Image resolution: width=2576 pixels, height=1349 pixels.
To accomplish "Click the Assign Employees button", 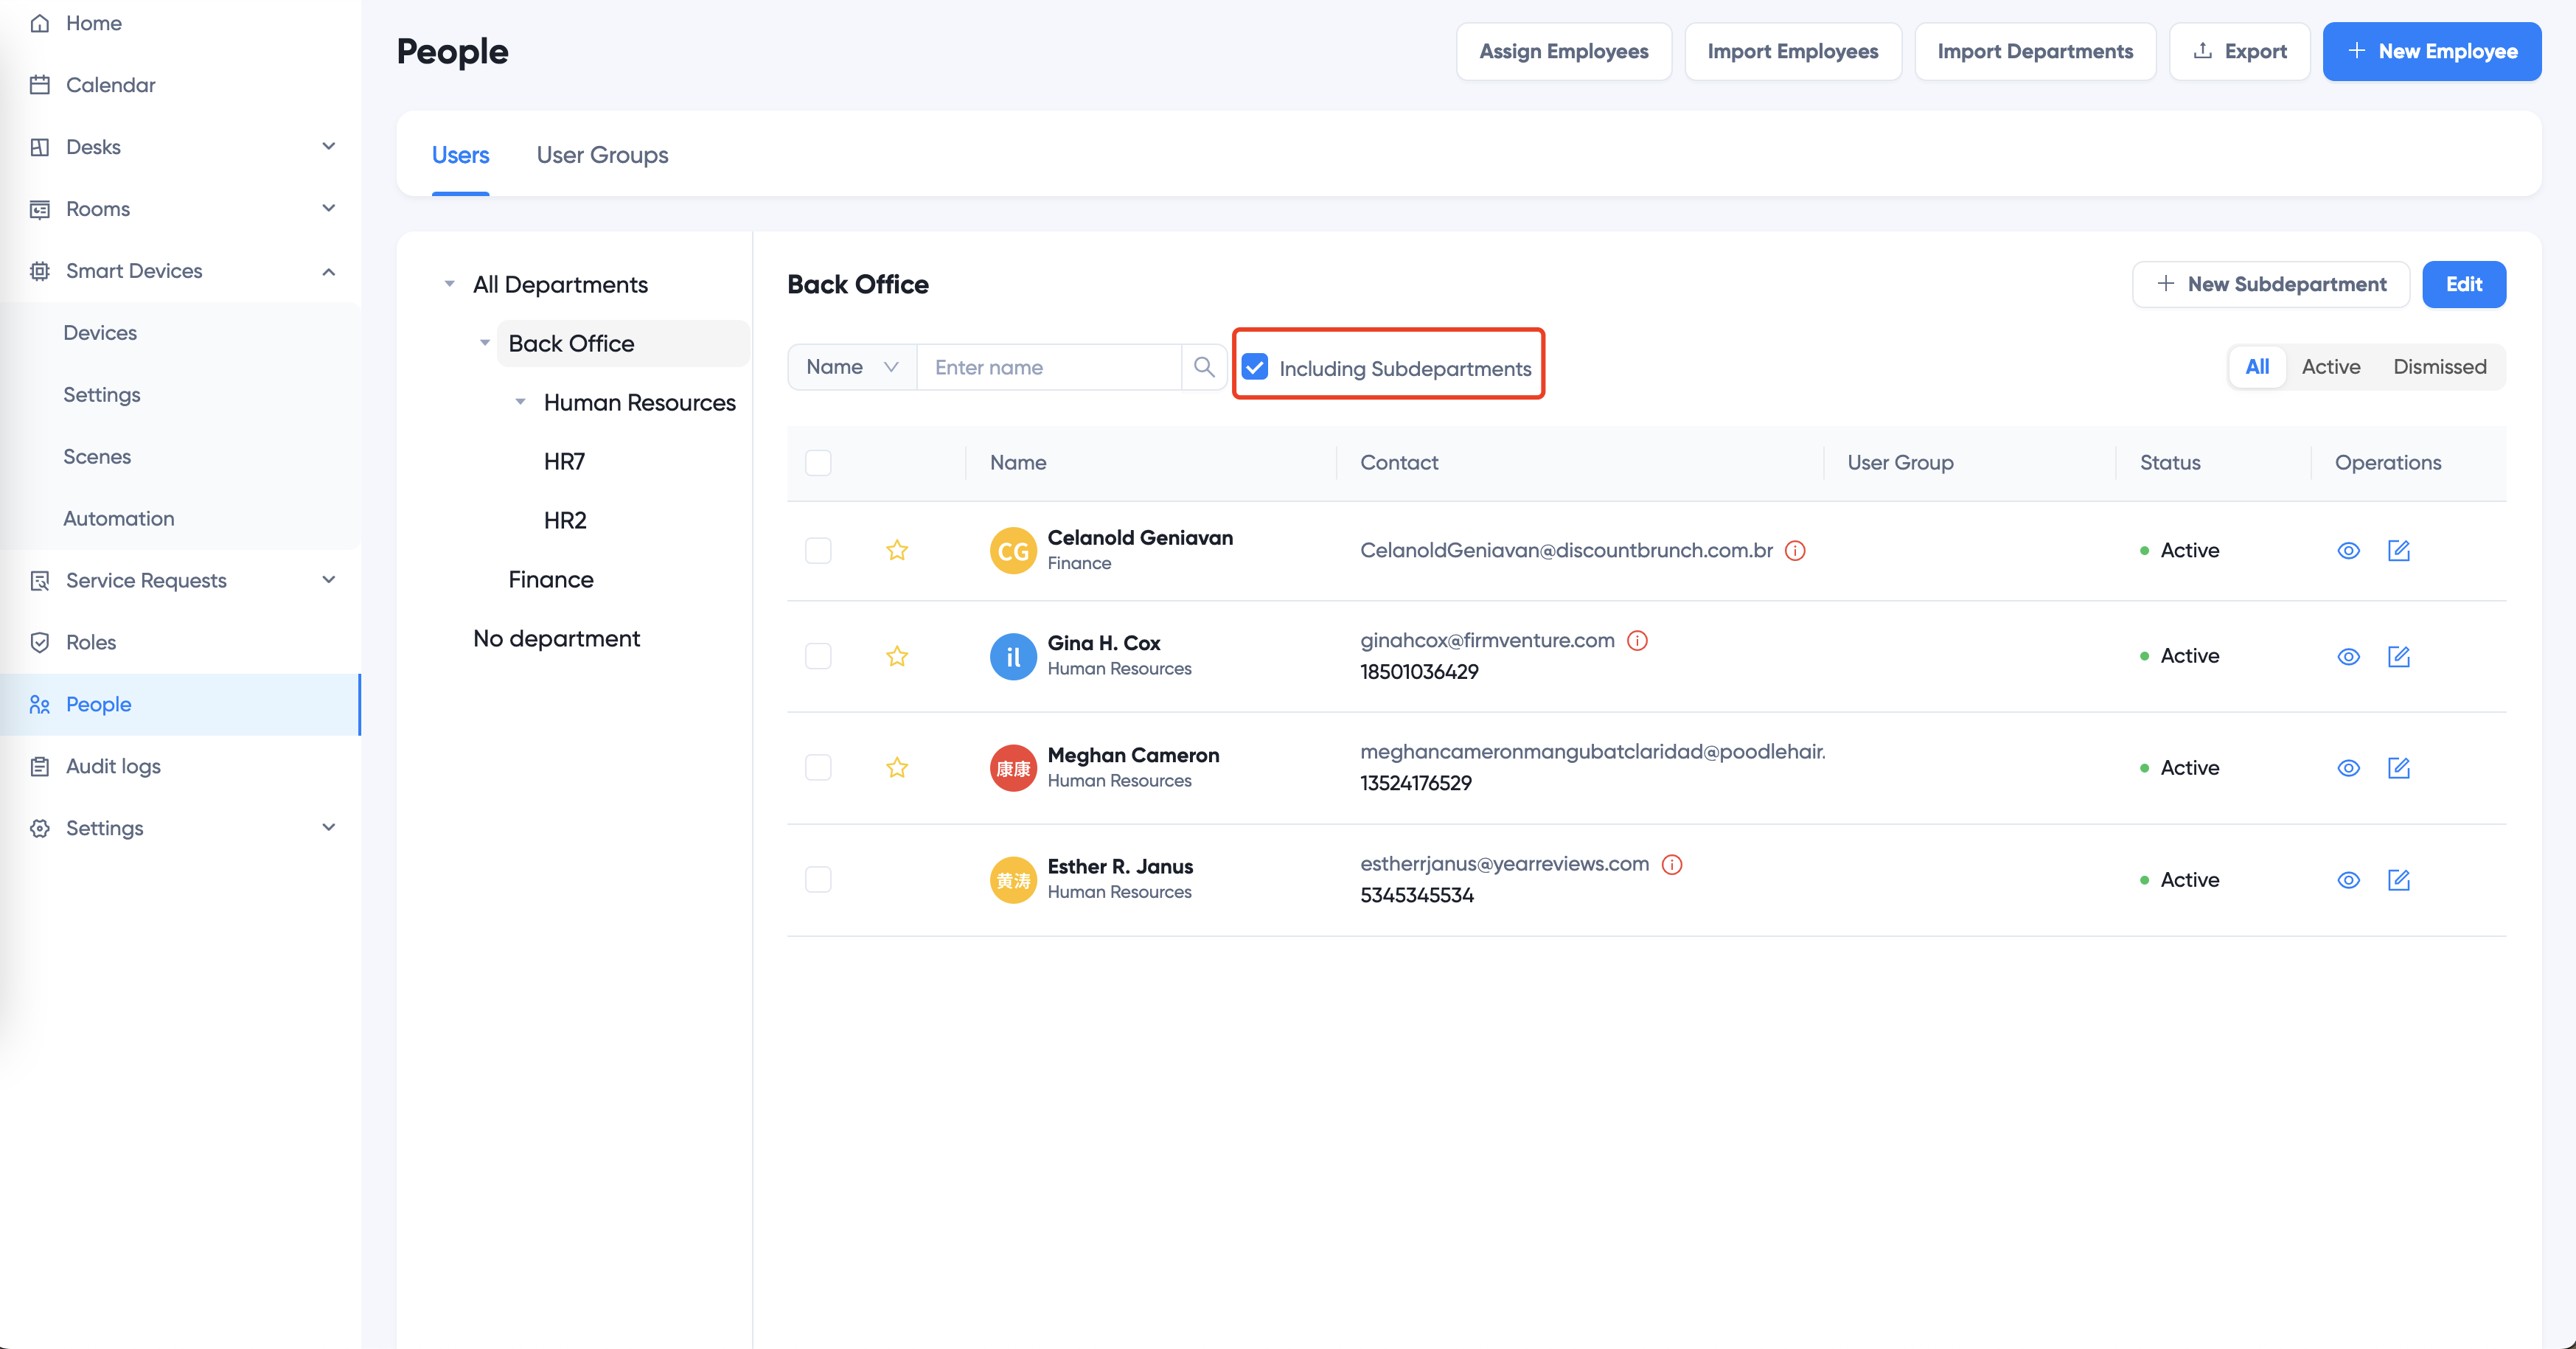I will pos(1564,51).
